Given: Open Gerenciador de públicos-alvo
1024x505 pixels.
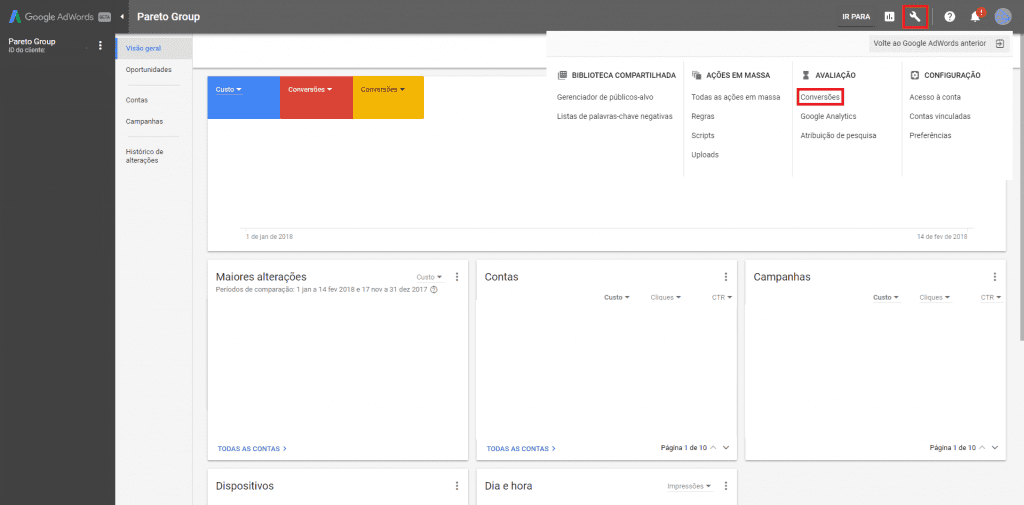Looking at the screenshot, I should tap(605, 97).
